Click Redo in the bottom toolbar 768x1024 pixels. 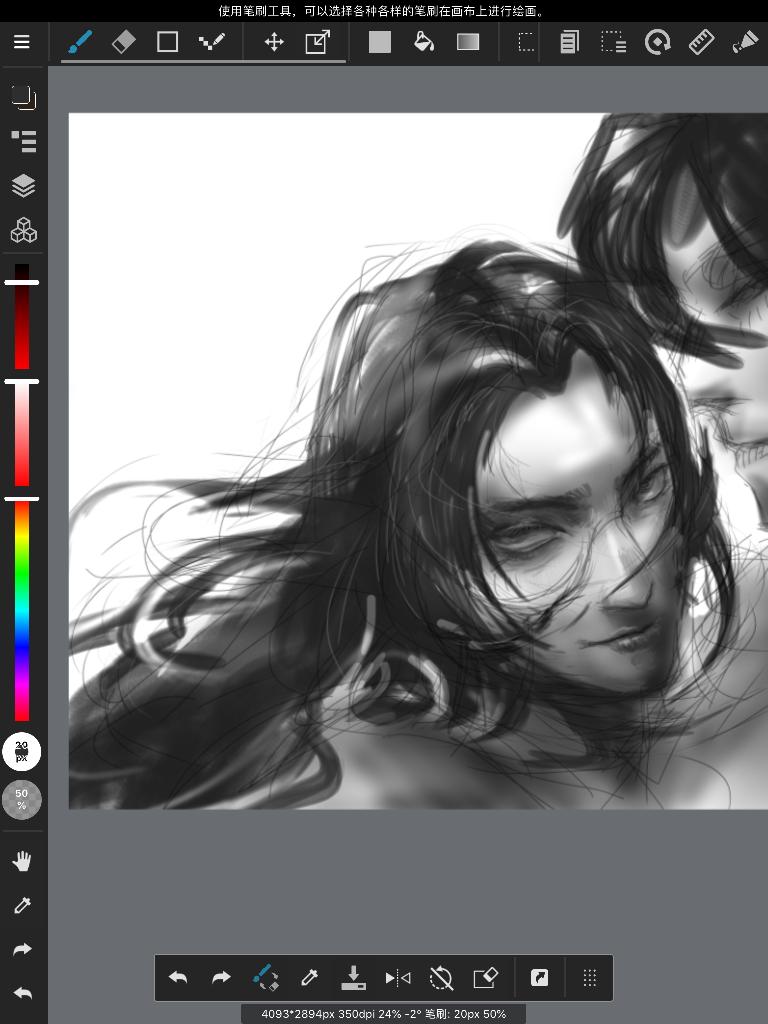pos(221,978)
